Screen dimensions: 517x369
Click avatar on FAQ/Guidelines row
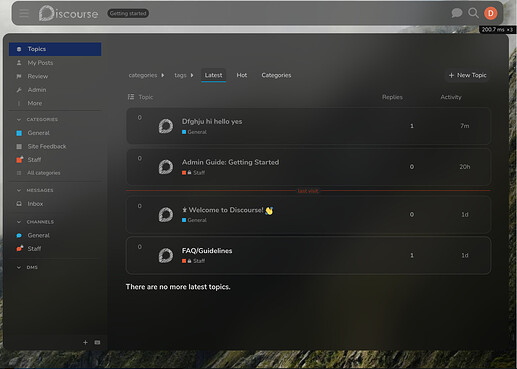tap(166, 255)
